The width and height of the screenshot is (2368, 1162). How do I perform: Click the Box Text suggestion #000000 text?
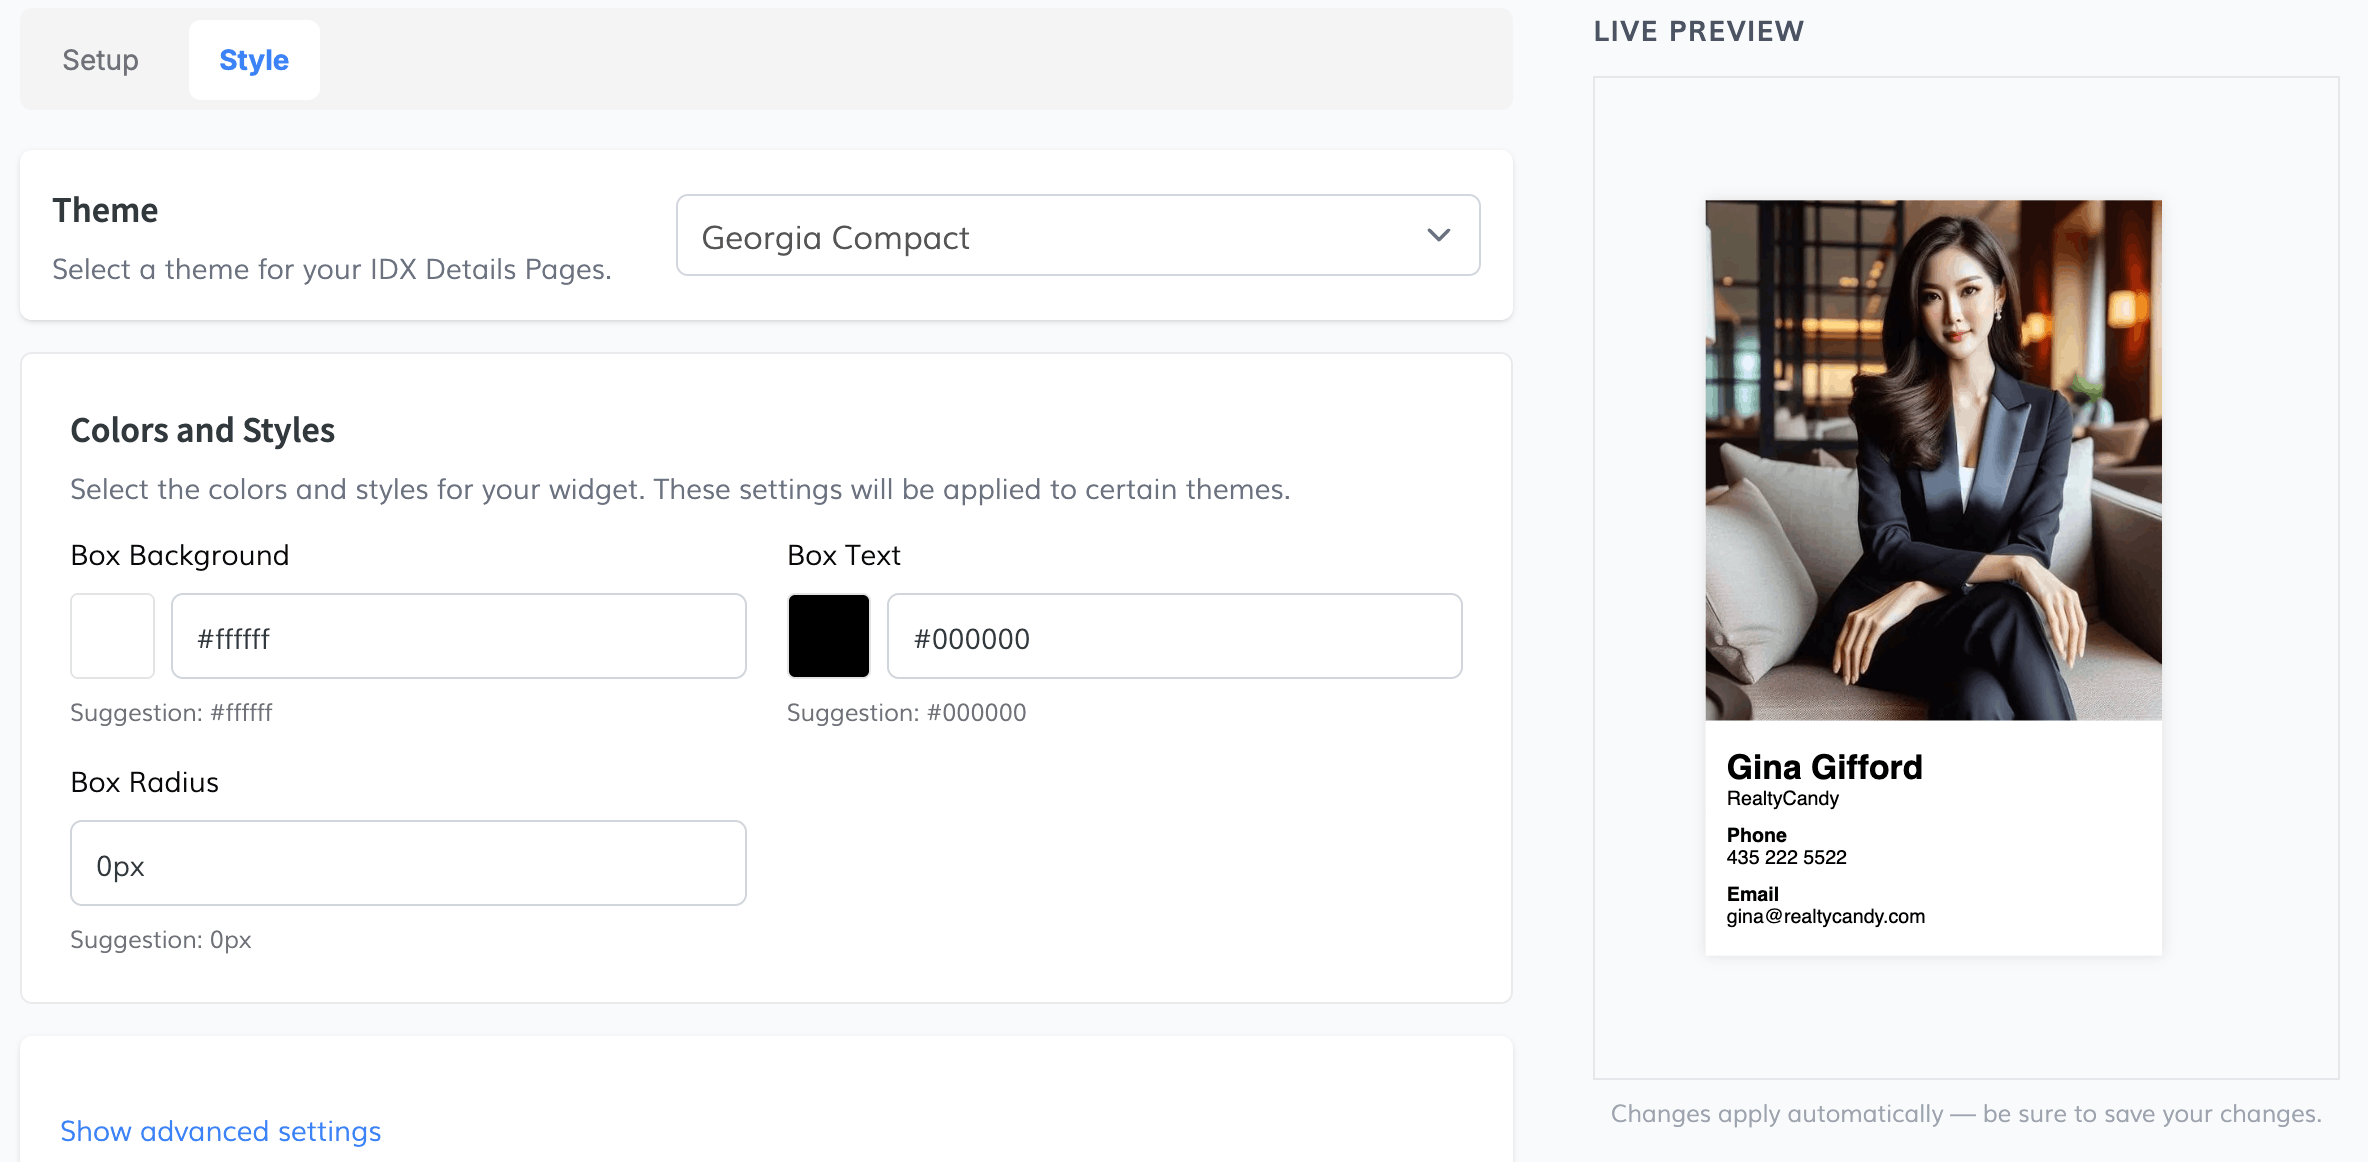(906, 713)
